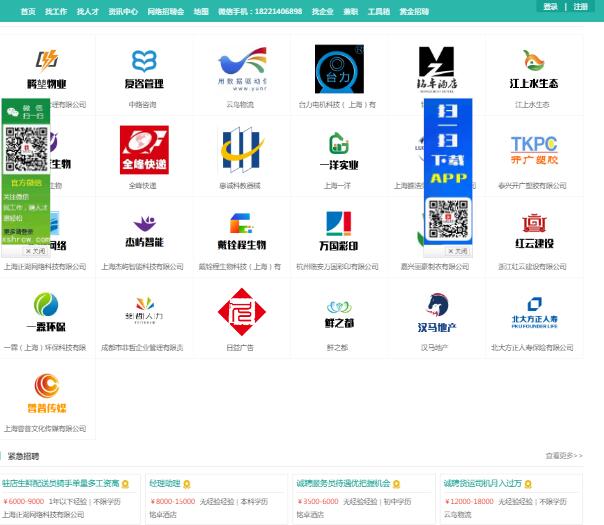Open 兼职 in the navigation bar
This screenshot has height=525, width=604.
tap(351, 12)
